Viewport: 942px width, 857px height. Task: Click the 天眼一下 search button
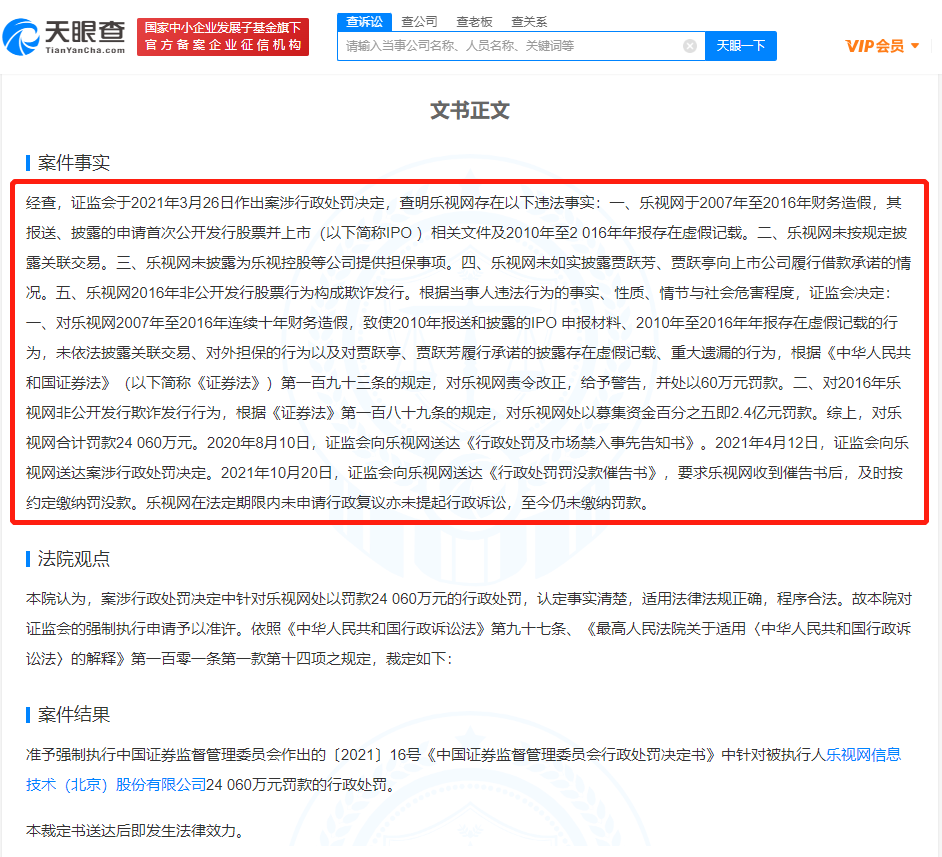(x=741, y=46)
